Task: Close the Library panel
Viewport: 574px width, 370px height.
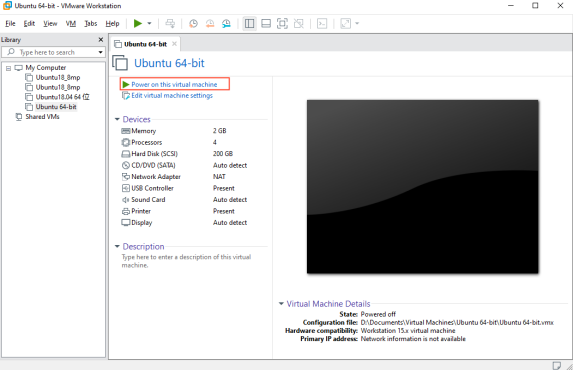Action: click(101, 40)
